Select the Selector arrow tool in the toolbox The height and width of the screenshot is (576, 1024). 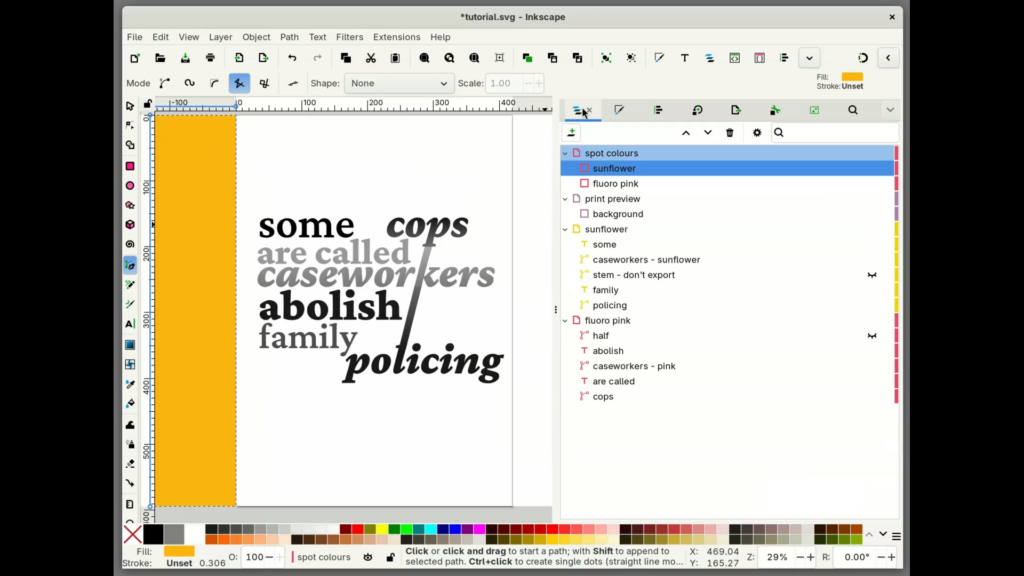coord(130,105)
